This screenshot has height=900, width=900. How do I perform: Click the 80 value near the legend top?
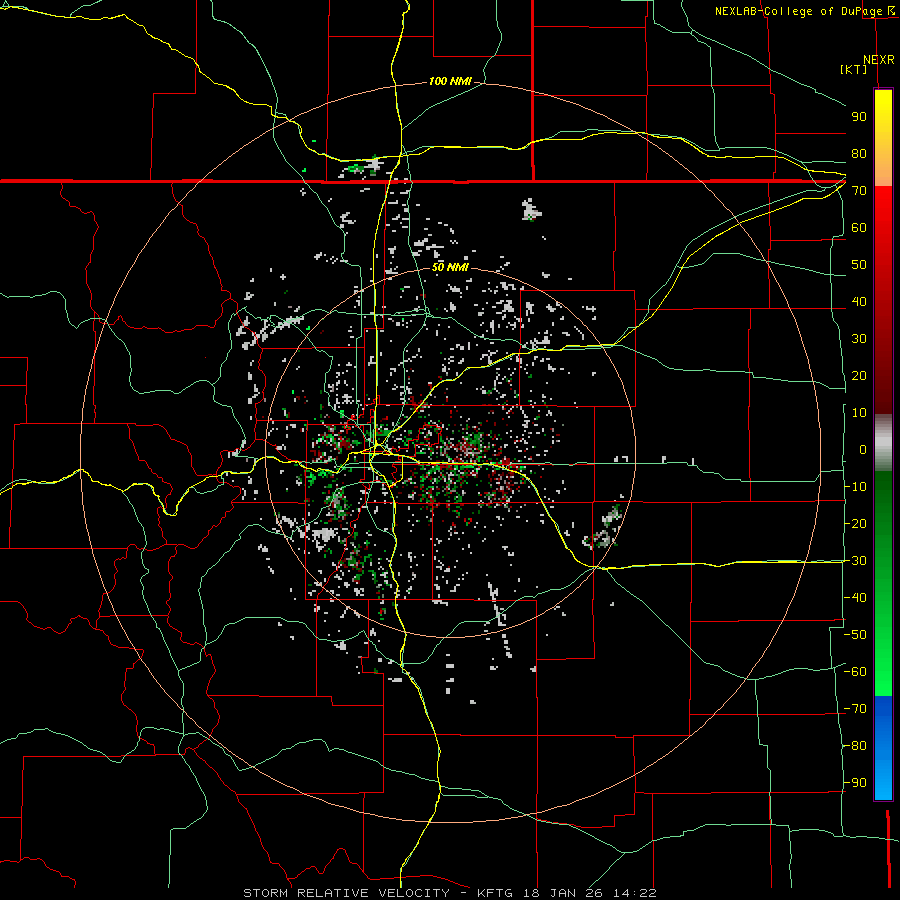tap(859, 153)
